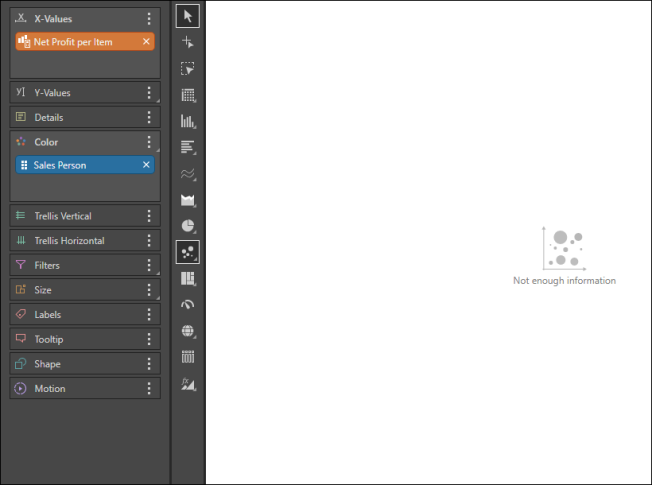Select the map globe visualization icon
The width and height of the screenshot is (652, 485).
(187, 330)
